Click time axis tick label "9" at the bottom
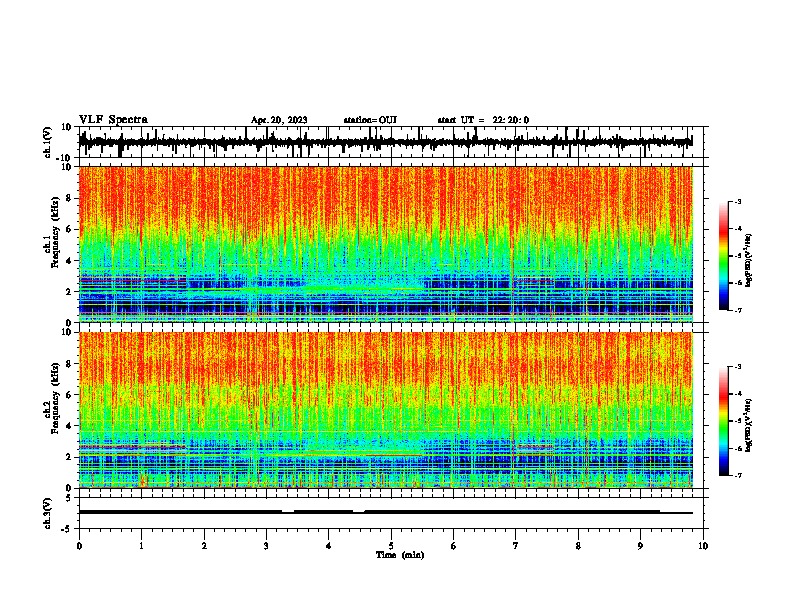792x612 pixels. coord(640,546)
